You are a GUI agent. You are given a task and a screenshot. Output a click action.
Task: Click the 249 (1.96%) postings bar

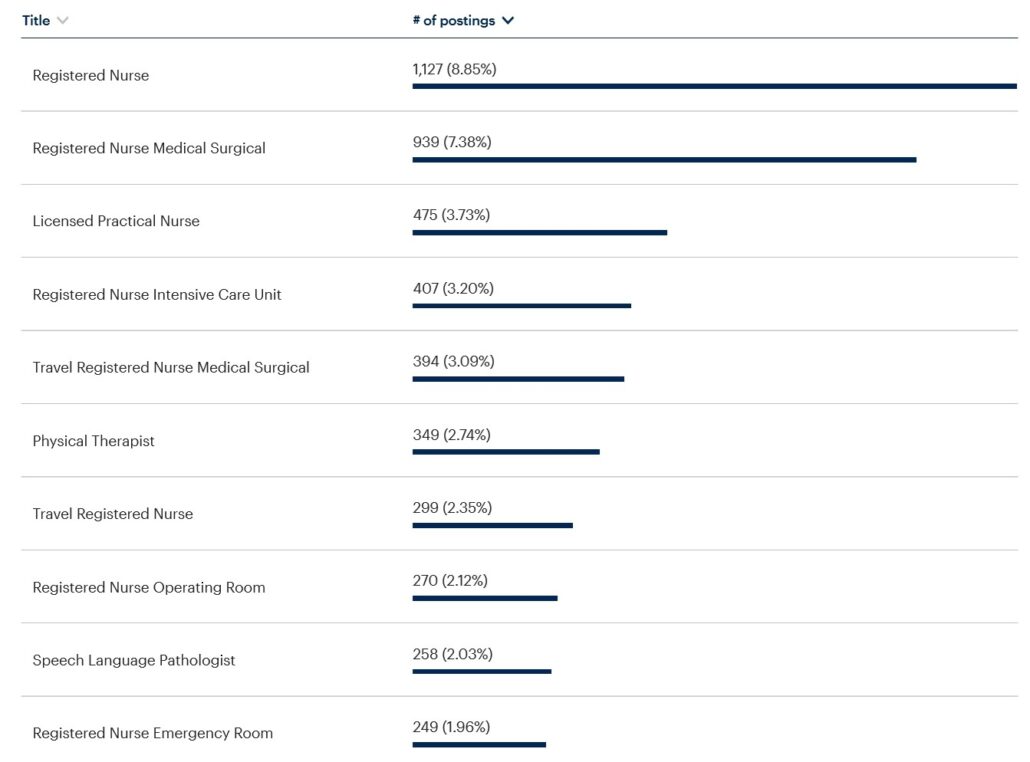(479, 744)
